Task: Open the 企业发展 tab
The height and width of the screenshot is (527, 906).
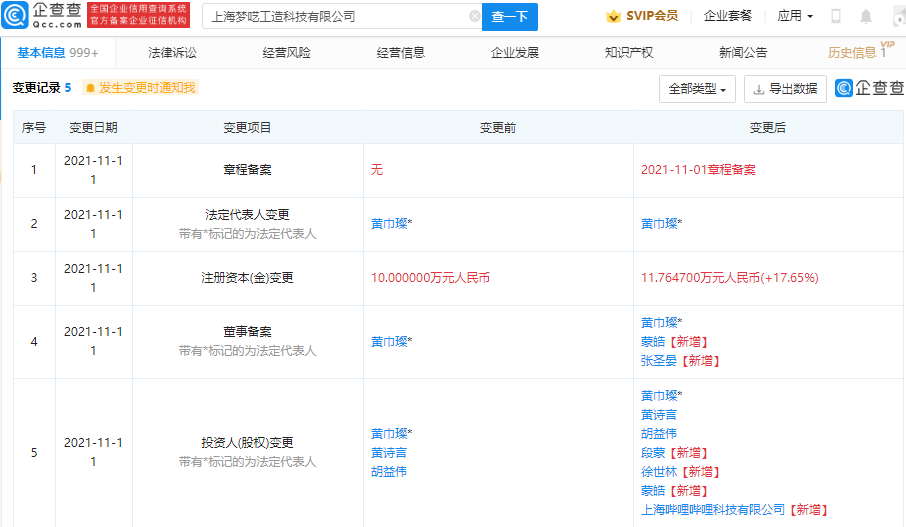Action: 514,53
